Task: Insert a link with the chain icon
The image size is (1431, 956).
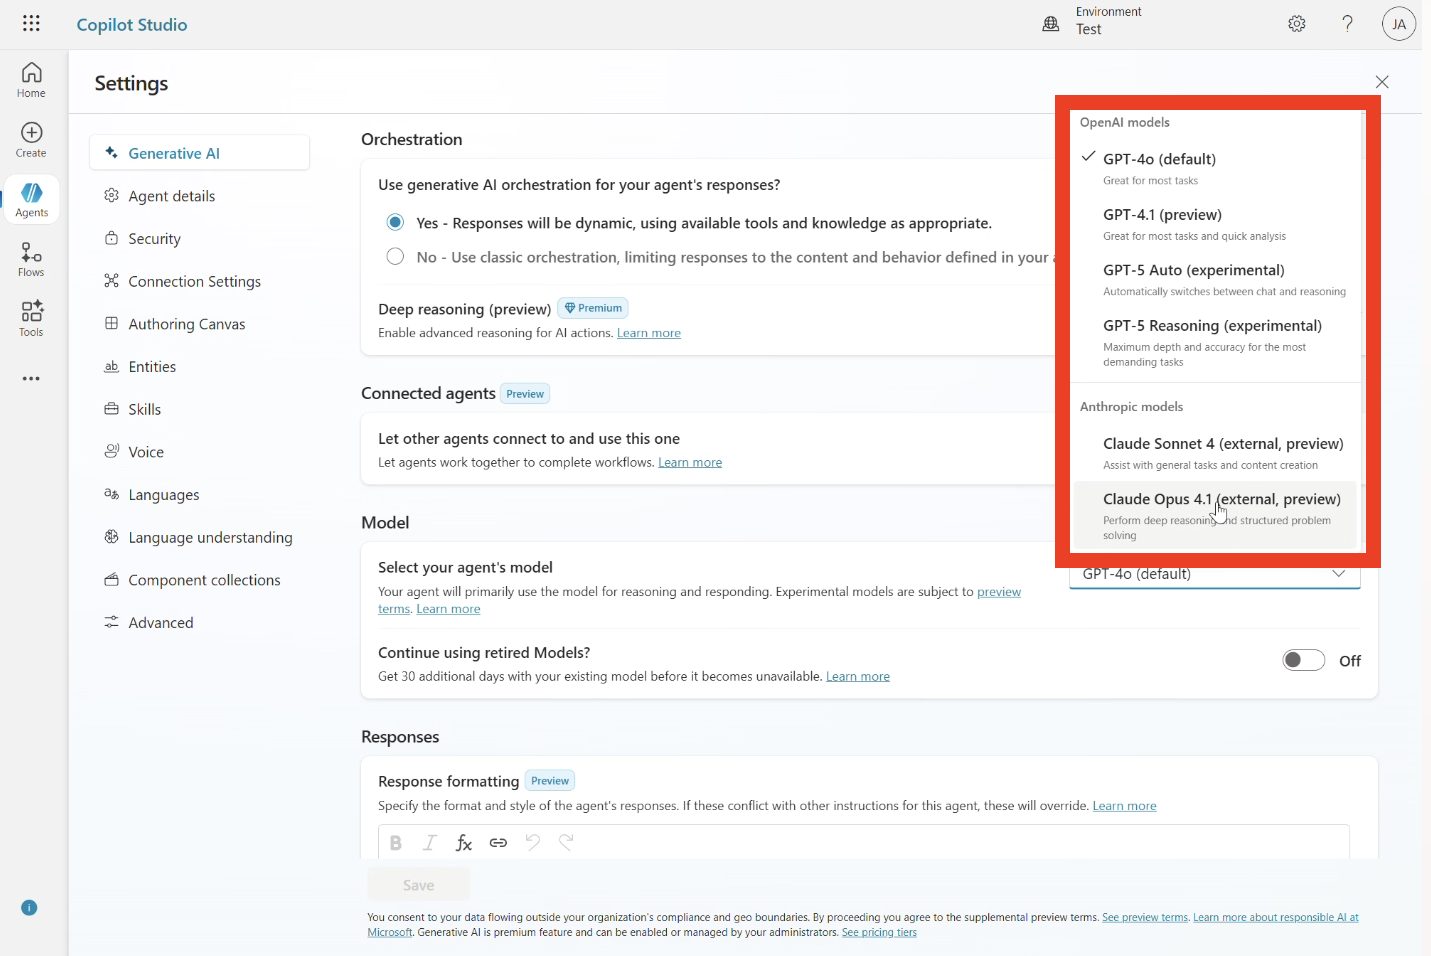Action: (x=498, y=843)
